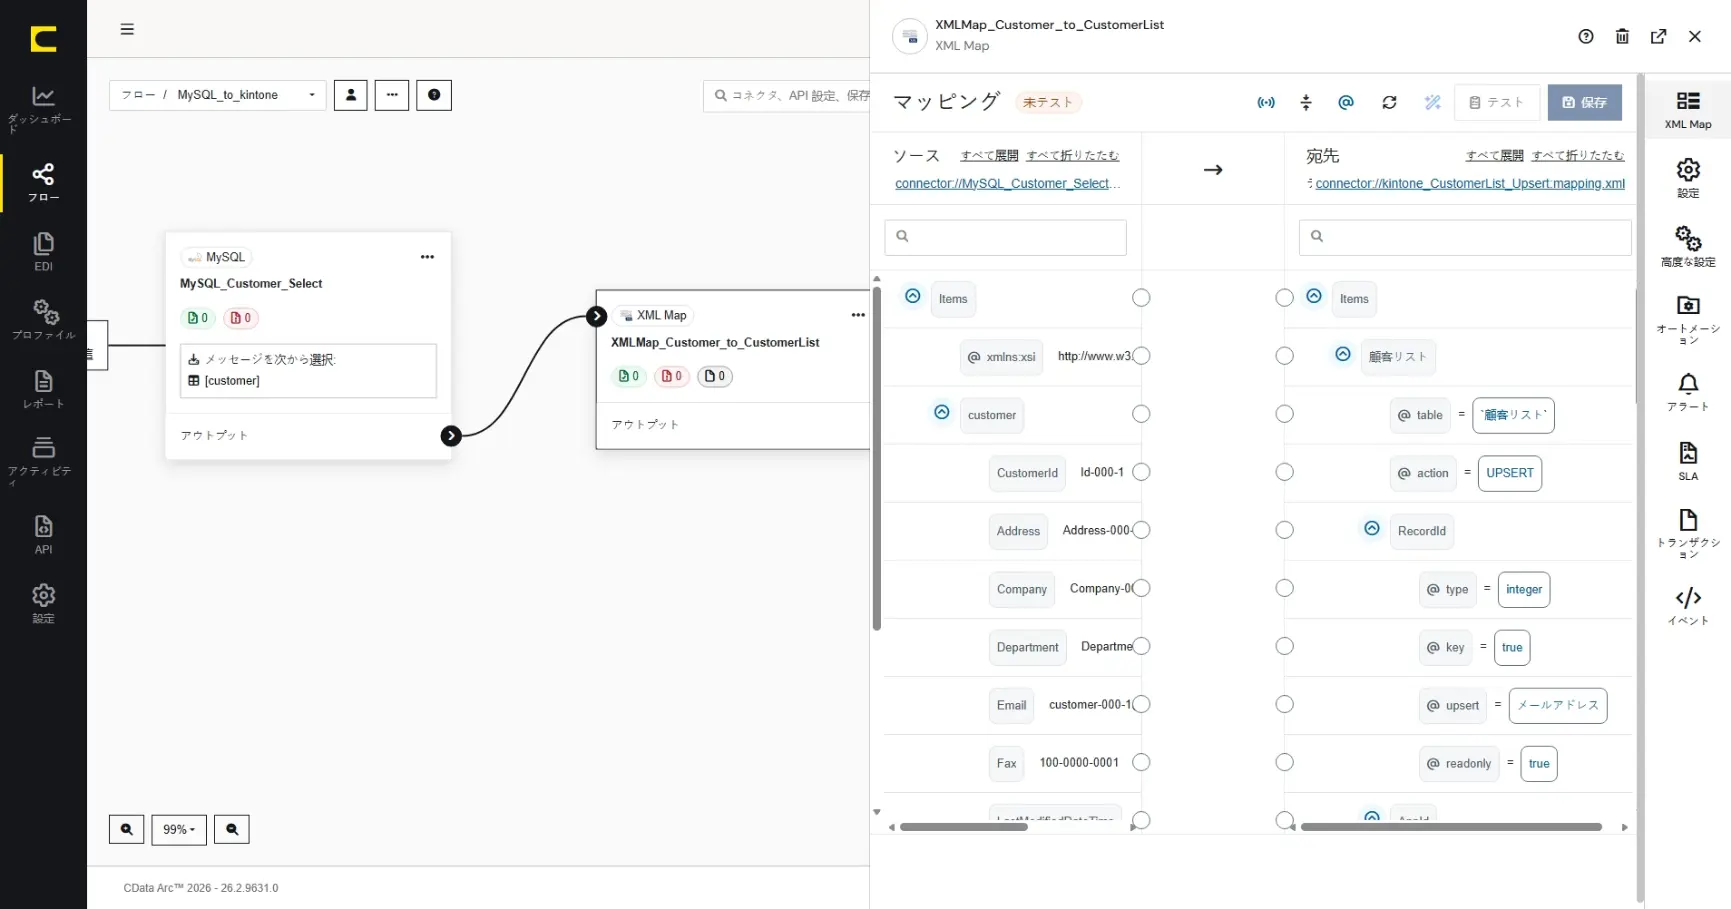Select the source Fax mapping circle
The width and height of the screenshot is (1731, 909).
tap(1141, 762)
